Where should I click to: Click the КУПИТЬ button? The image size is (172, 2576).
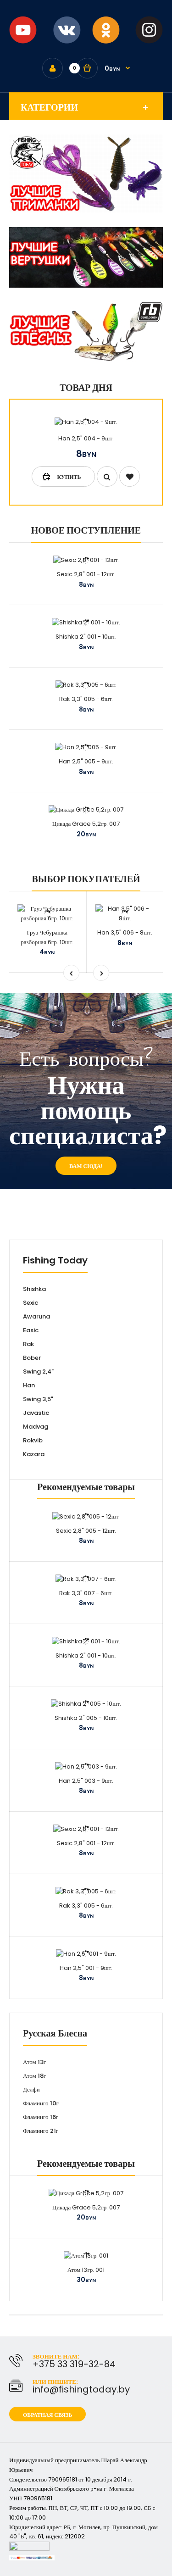click(x=63, y=477)
